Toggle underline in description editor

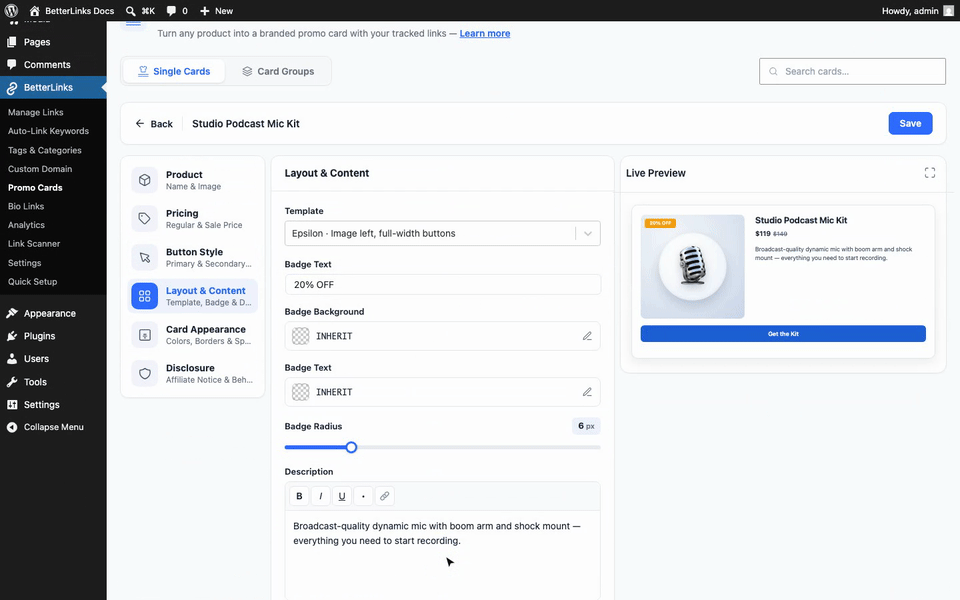pyautogui.click(x=342, y=496)
